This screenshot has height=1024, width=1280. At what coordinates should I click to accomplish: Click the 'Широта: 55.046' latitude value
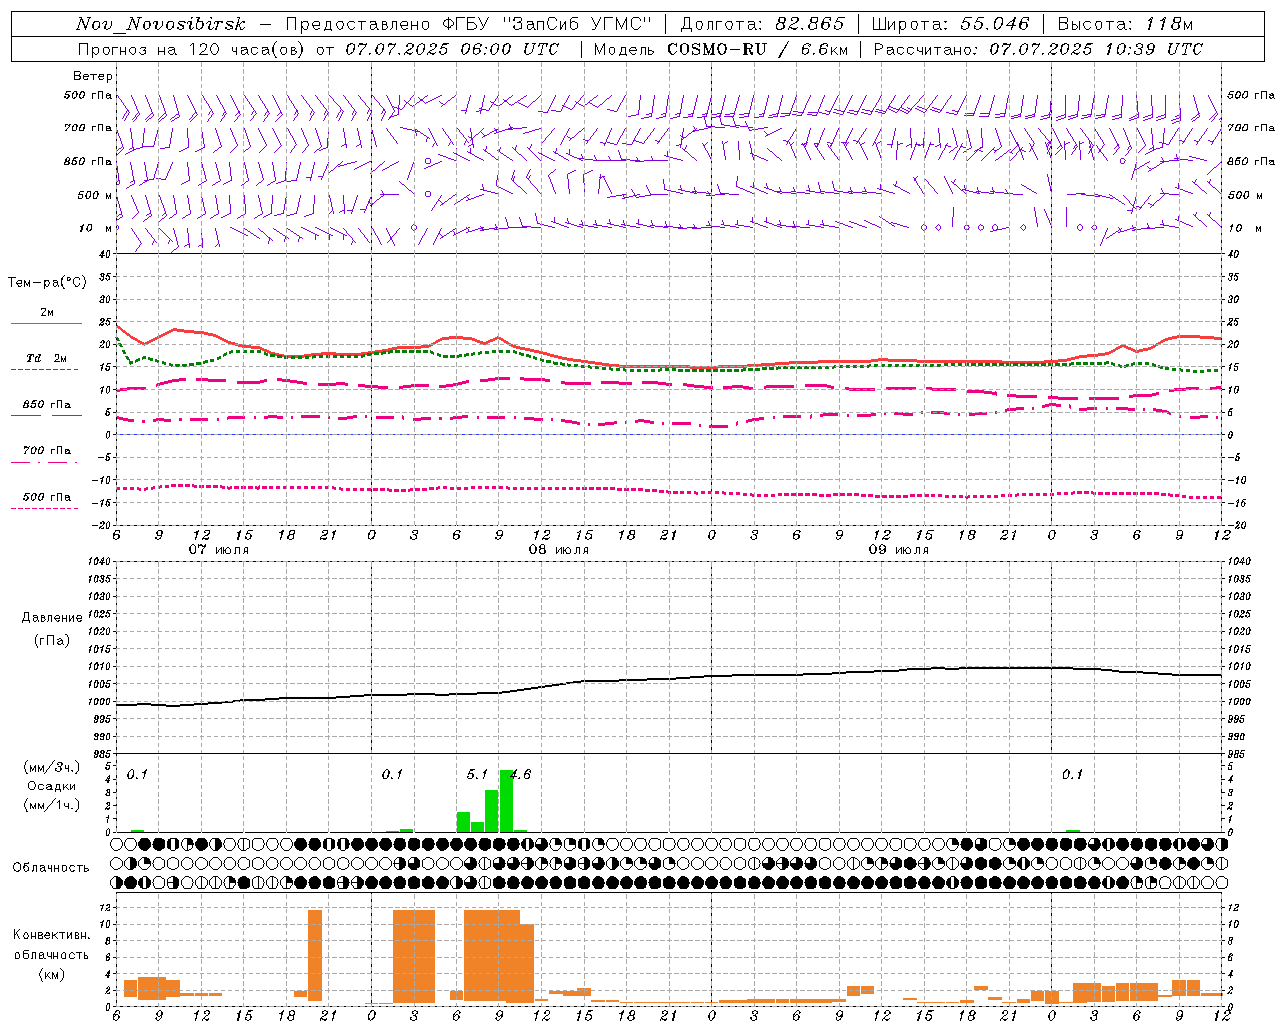tap(951, 24)
